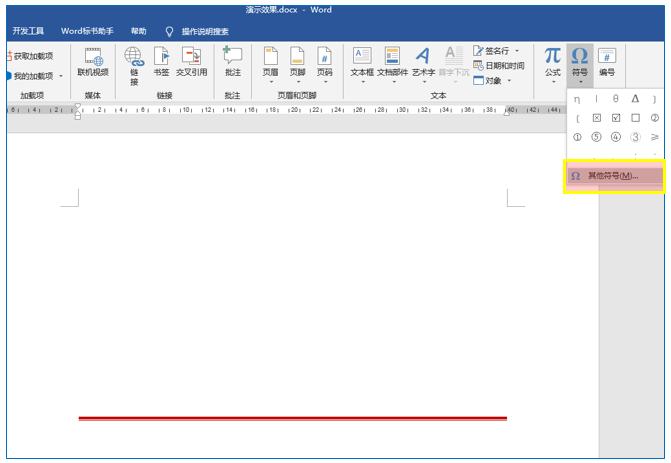
Task: Expand the 对象 dropdown arrow
Action: (509, 80)
